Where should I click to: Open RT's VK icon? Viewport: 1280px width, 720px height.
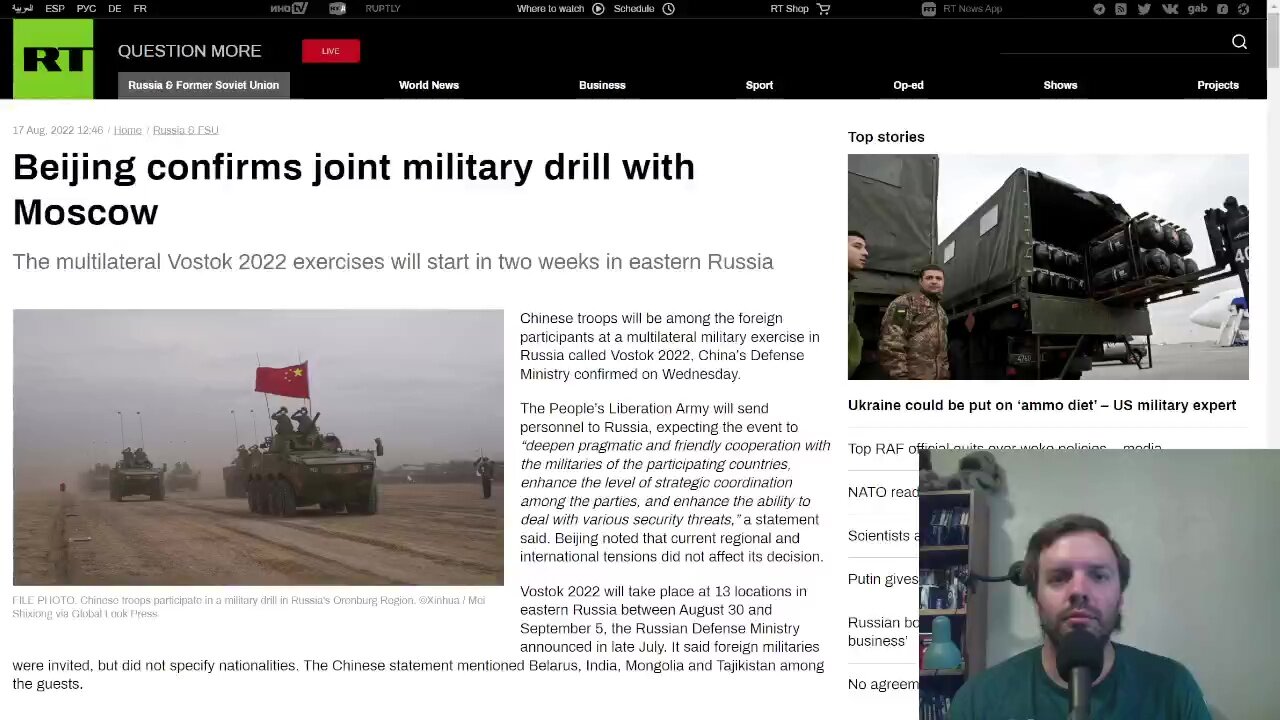click(x=1169, y=9)
